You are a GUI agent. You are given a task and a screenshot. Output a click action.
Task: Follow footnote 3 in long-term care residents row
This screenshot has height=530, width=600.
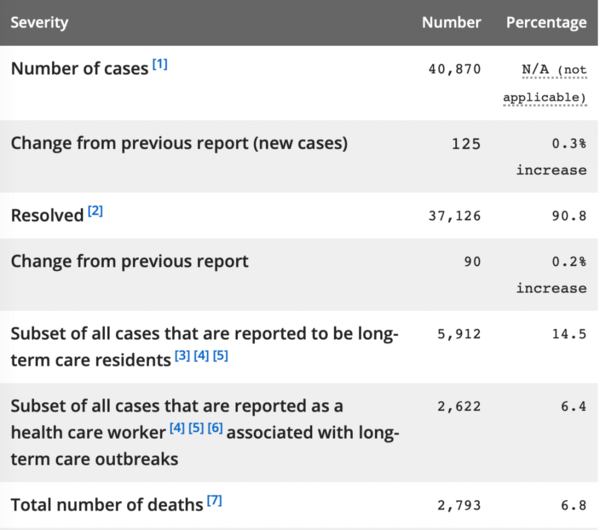[182, 357]
